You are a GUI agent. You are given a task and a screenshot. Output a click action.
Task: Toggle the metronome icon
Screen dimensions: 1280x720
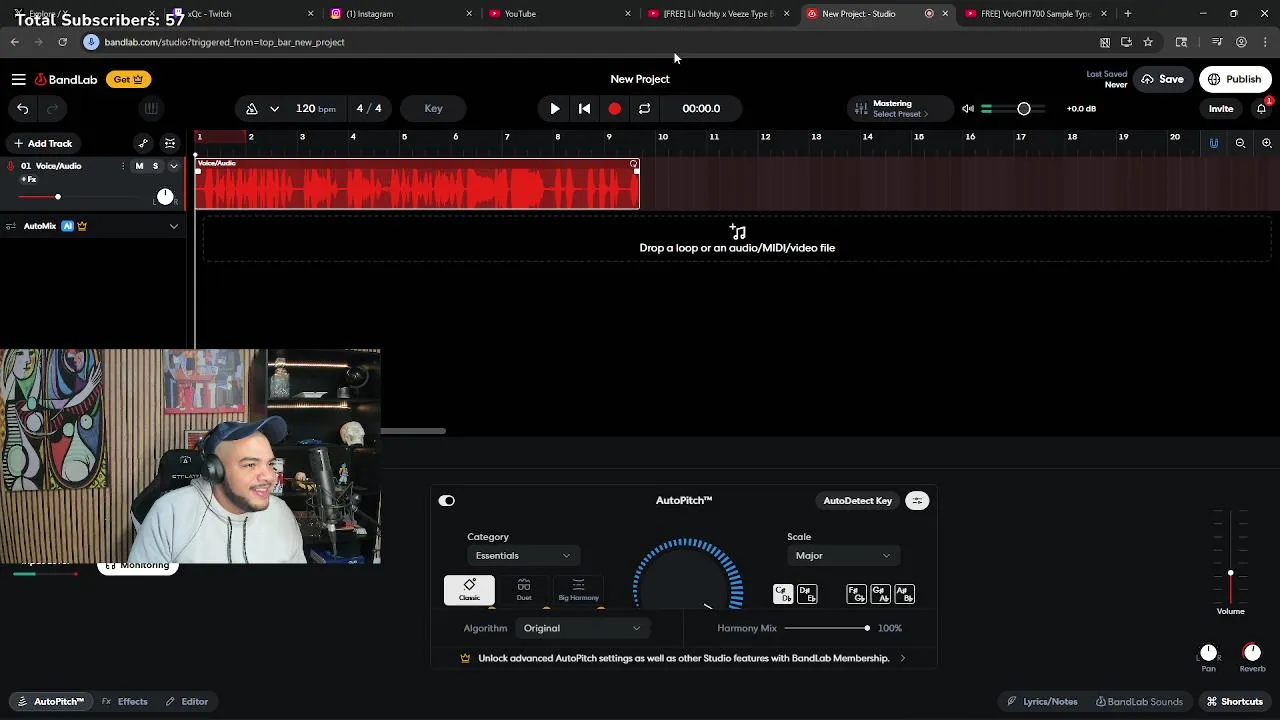(x=252, y=109)
